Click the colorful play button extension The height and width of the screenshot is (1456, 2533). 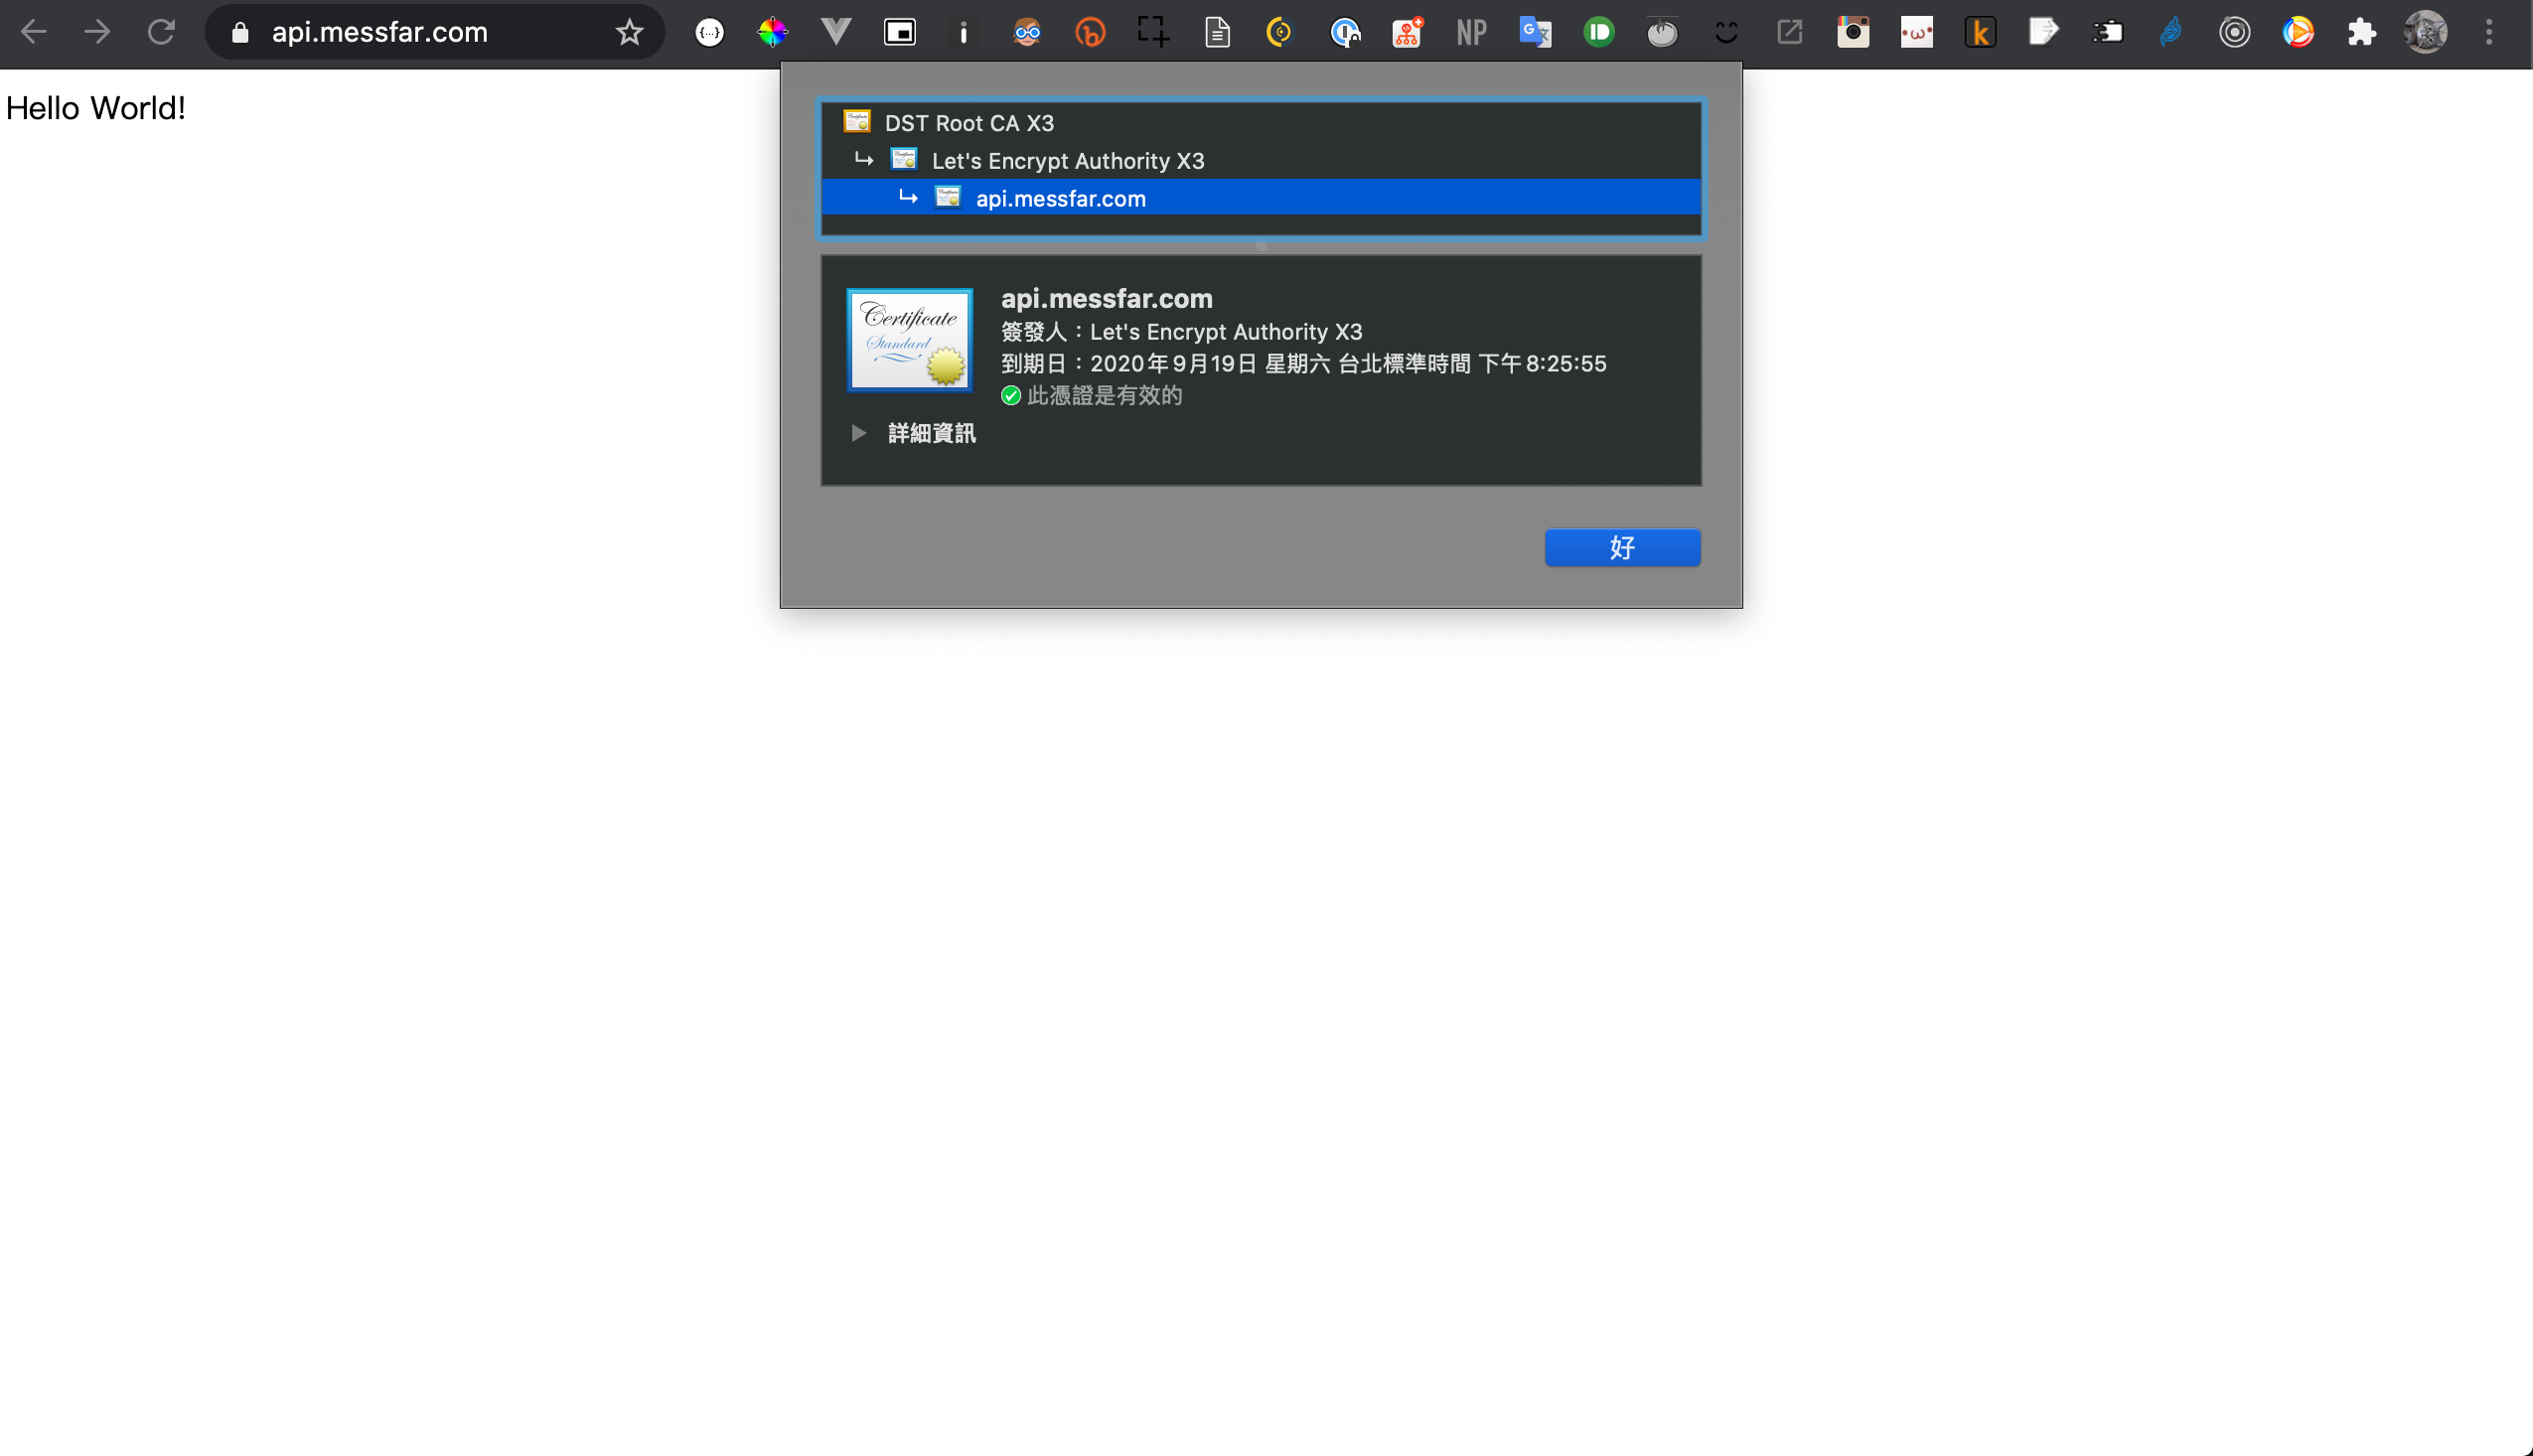(x=2298, y=33)
